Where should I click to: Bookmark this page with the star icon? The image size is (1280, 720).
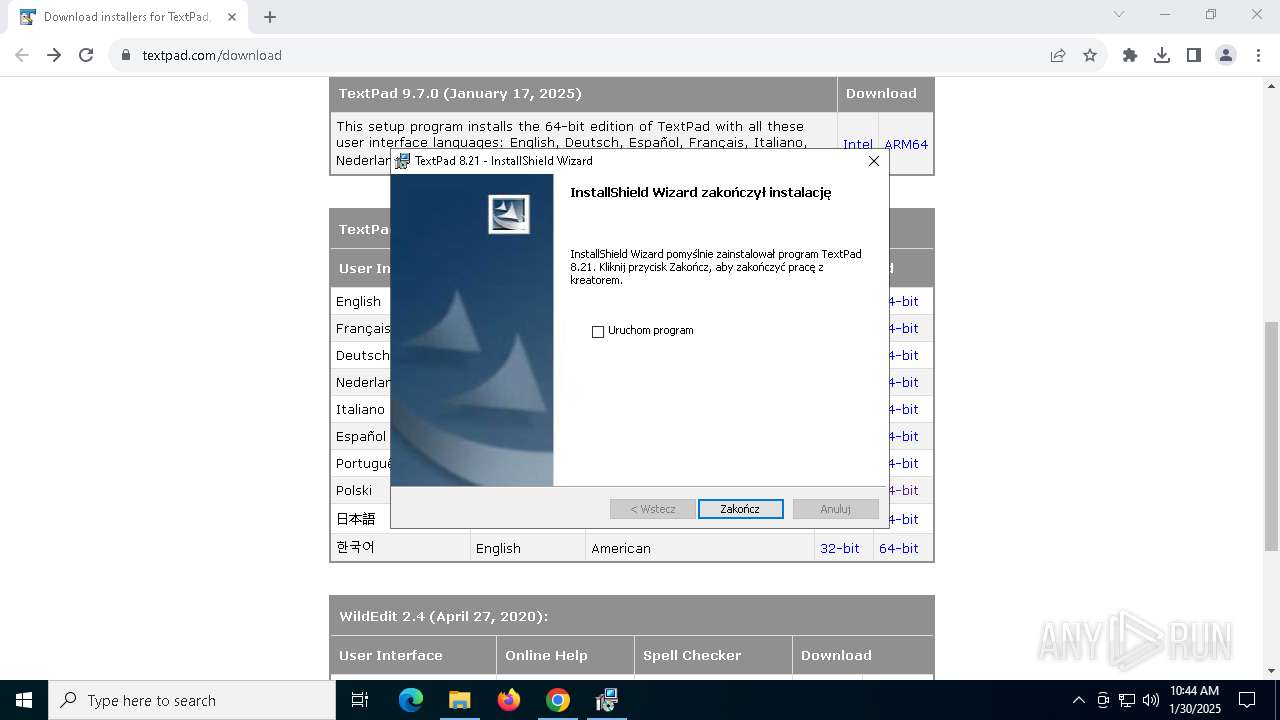pos(1090,55)
